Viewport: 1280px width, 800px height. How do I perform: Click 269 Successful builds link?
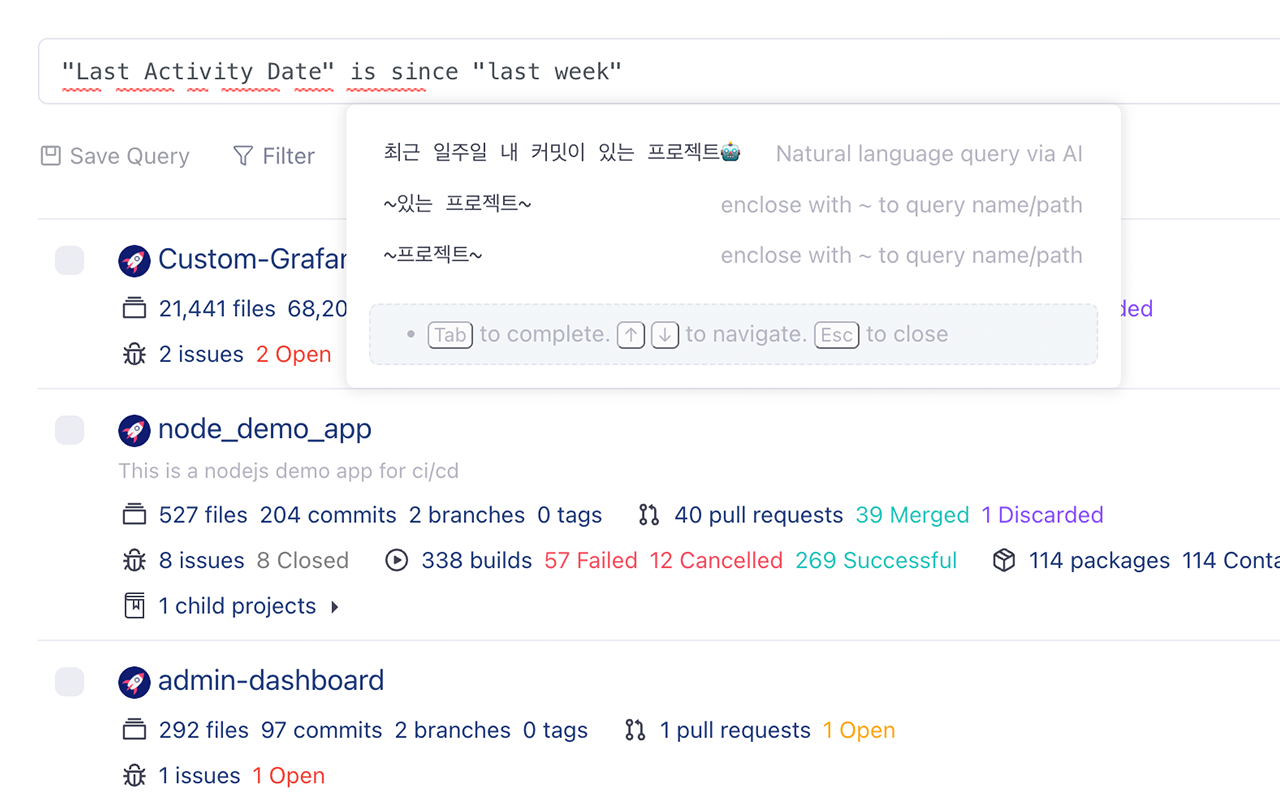(x=876, y=561)
